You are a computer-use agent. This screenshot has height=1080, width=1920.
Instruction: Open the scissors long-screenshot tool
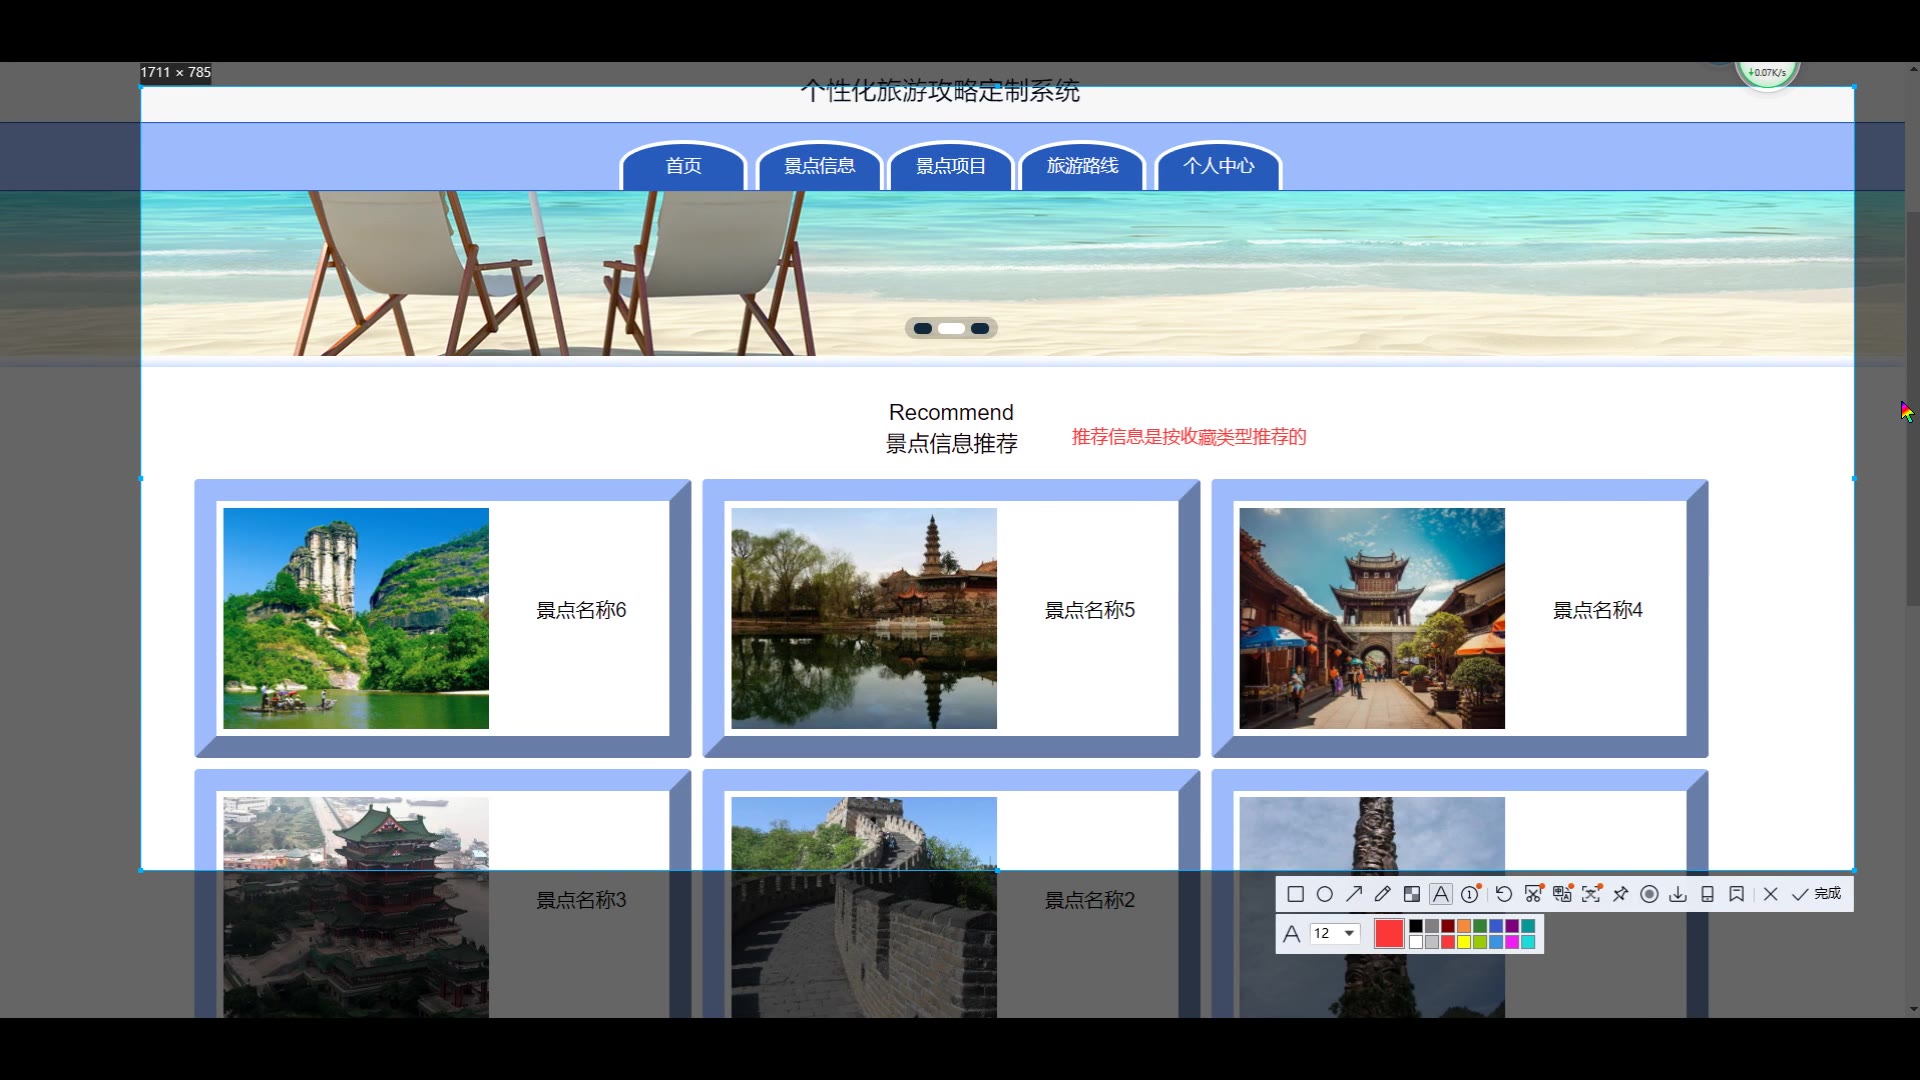pyautogui.click(x=1534, y=894)
